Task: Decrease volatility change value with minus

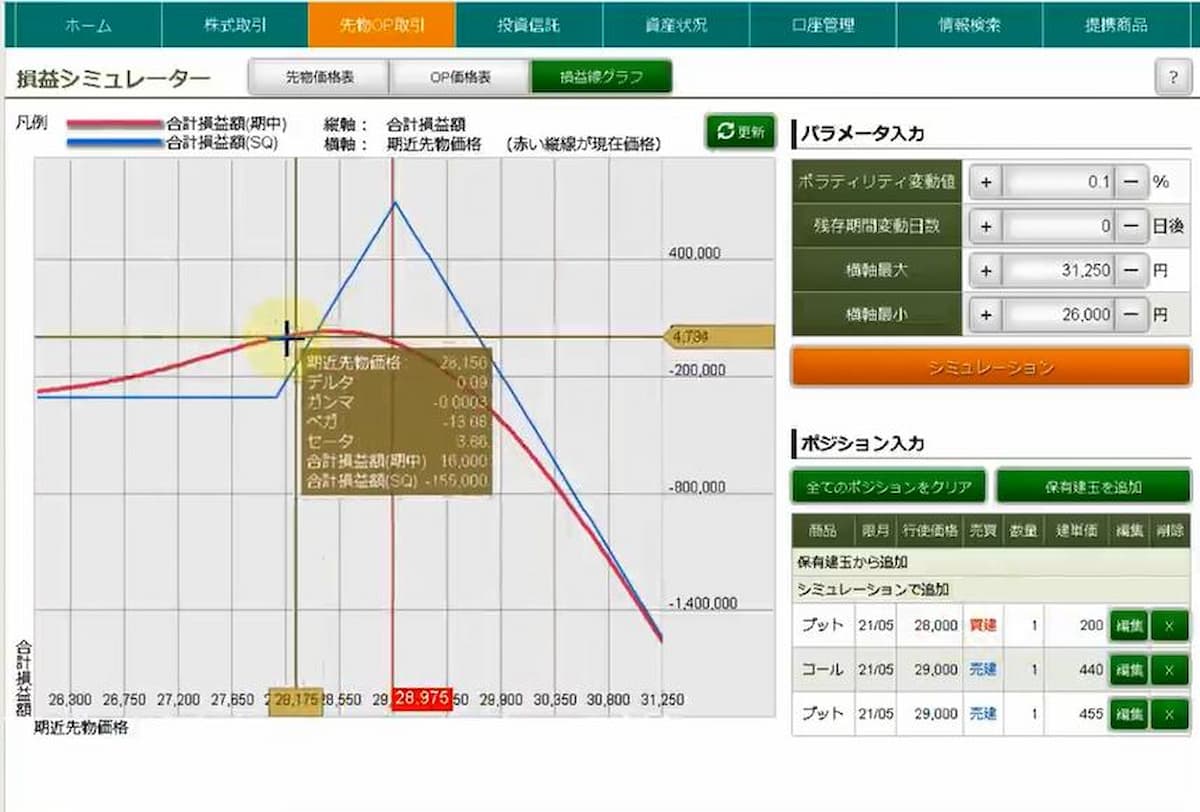Action: pyautogui.click(x=1130, y=183)
